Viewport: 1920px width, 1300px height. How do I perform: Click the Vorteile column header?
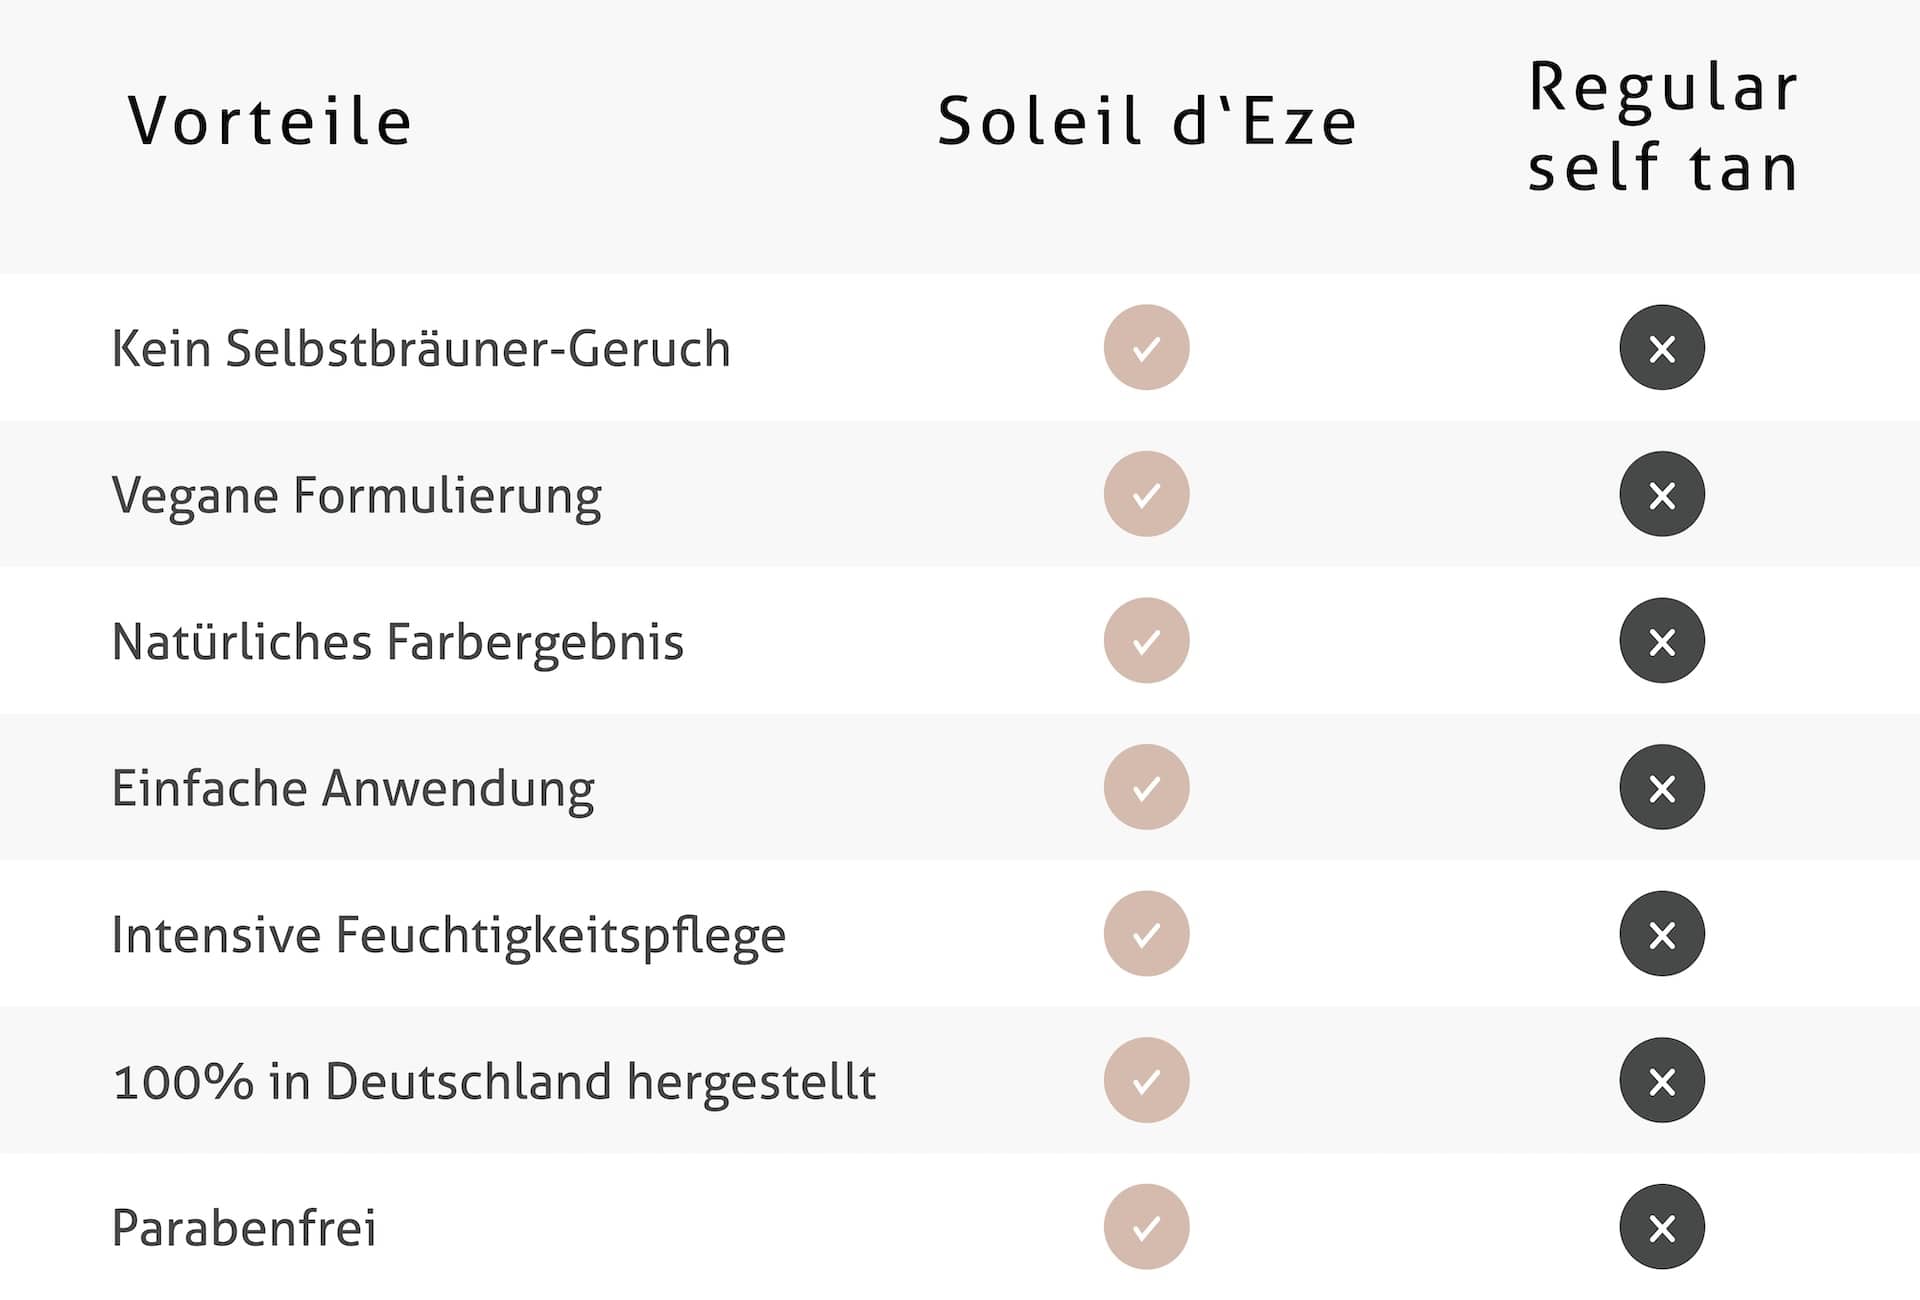270,122
